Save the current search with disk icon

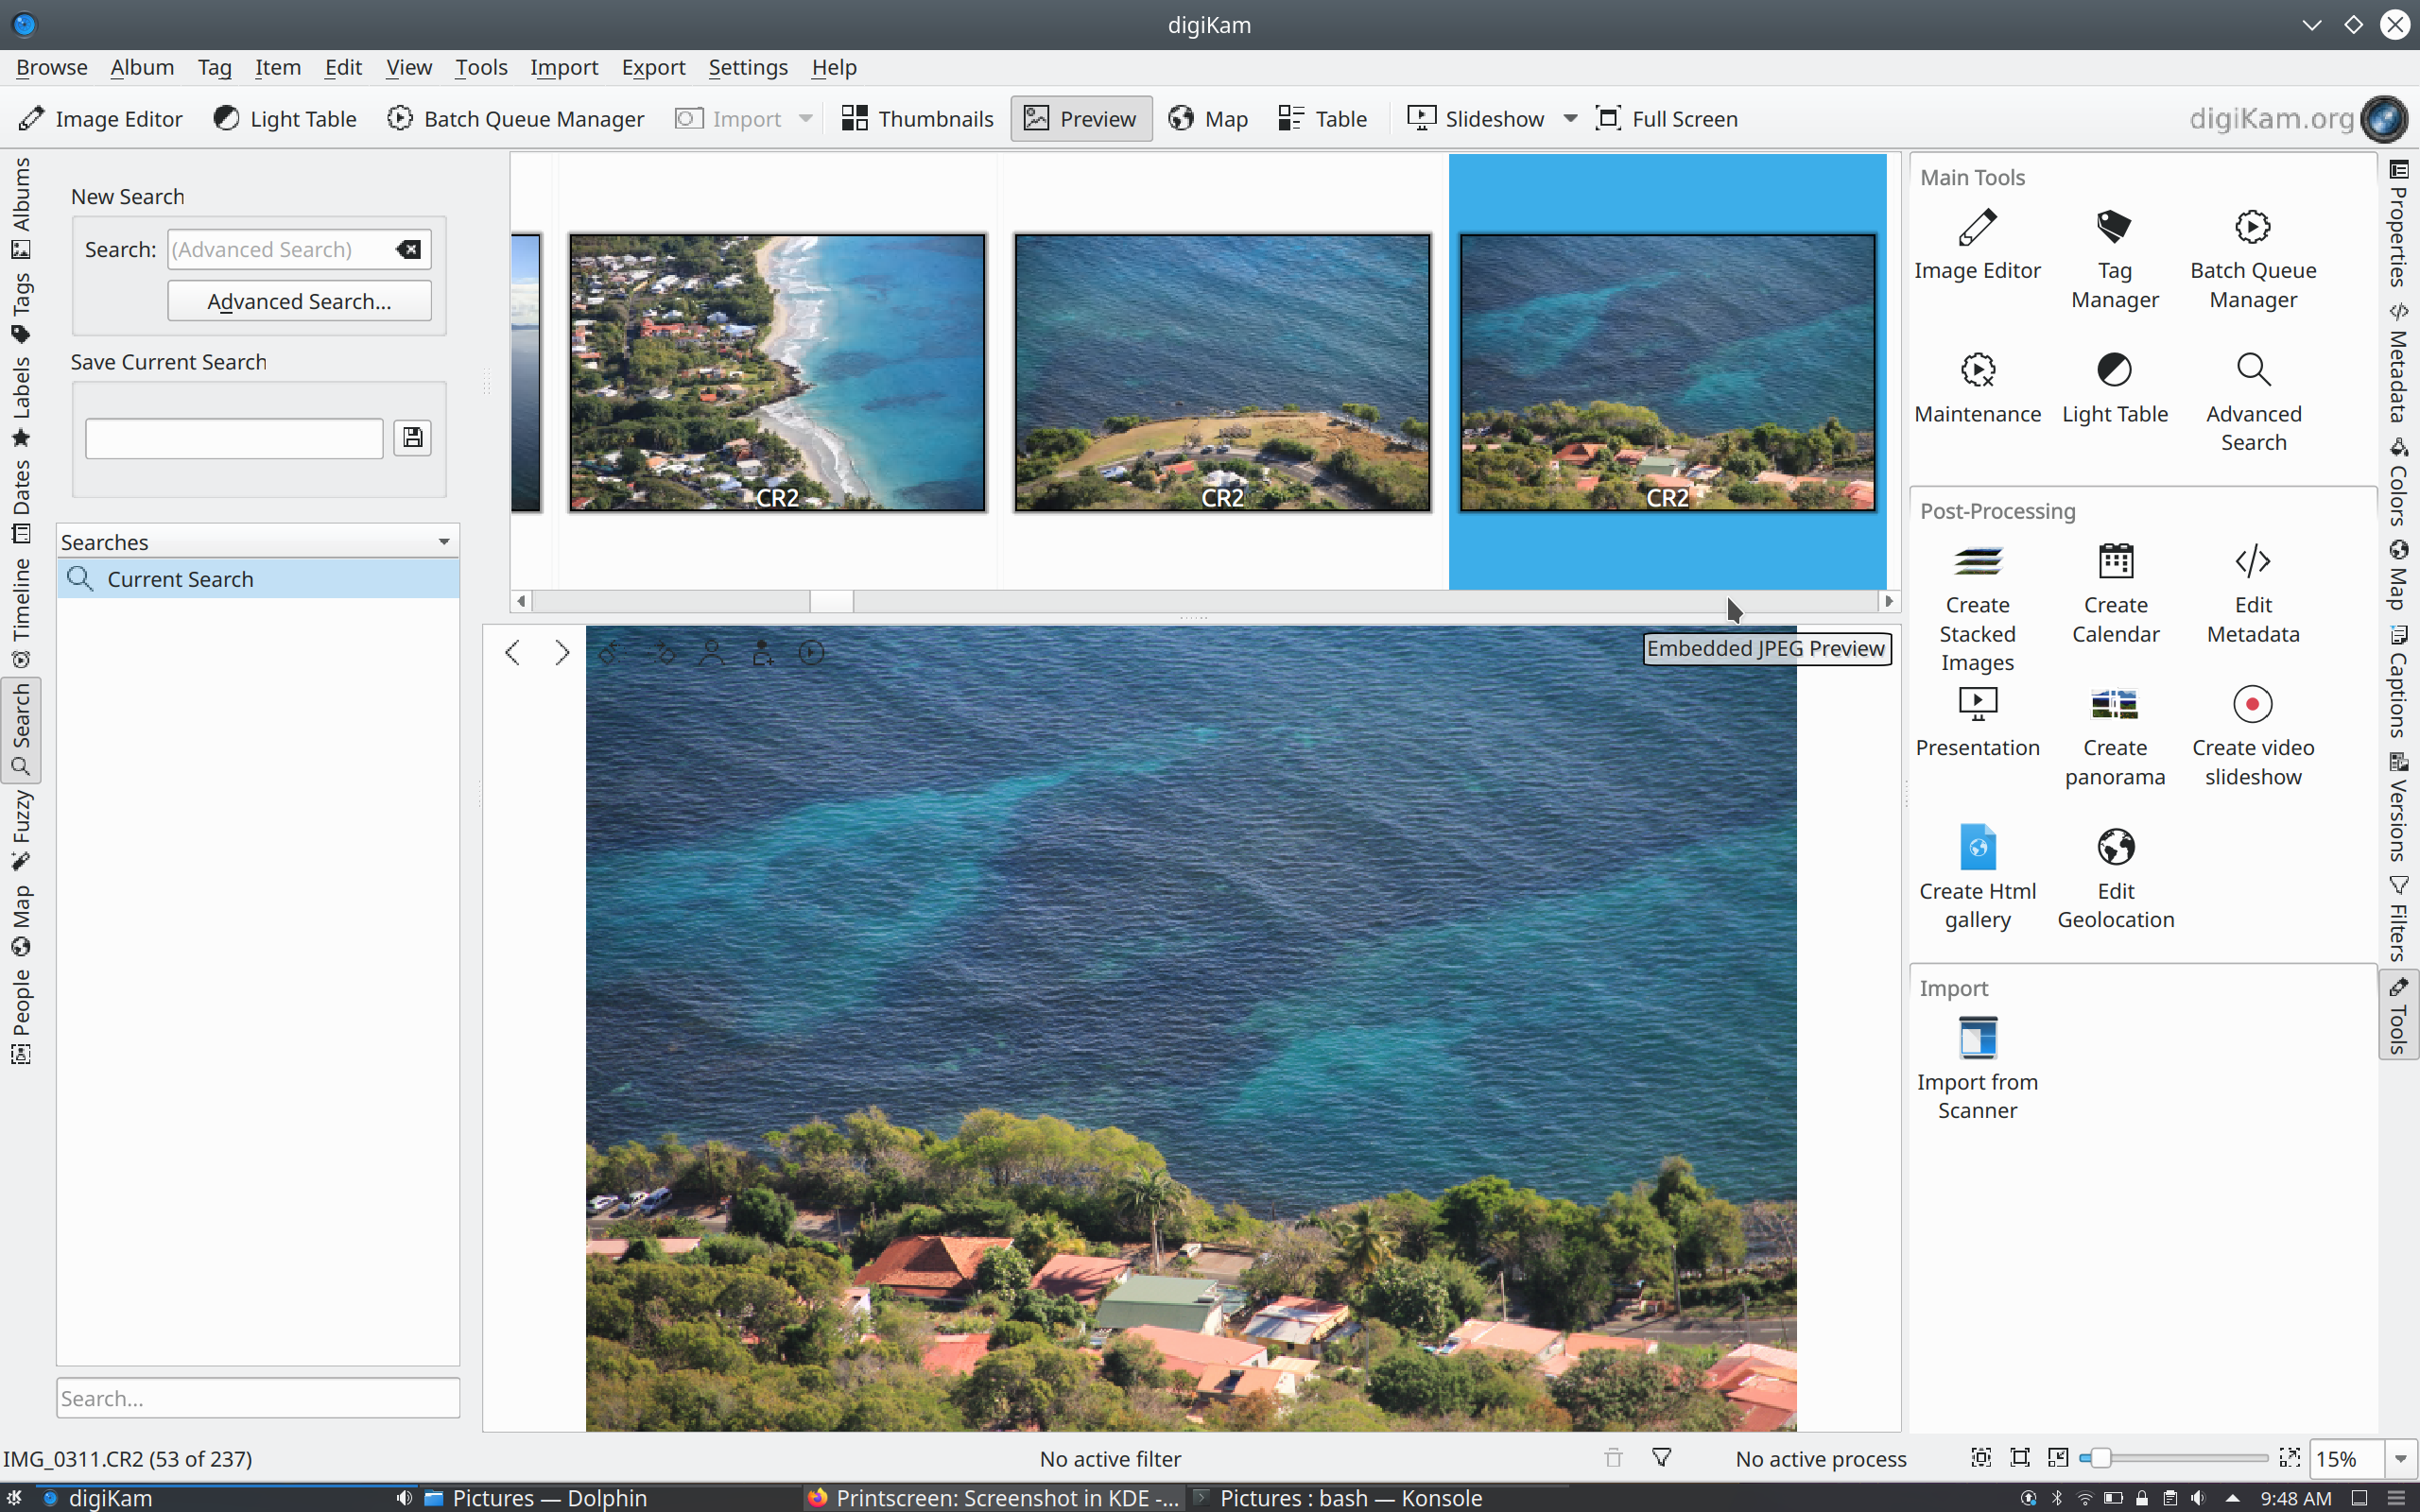pyautogui.click(x=412, y=437)
